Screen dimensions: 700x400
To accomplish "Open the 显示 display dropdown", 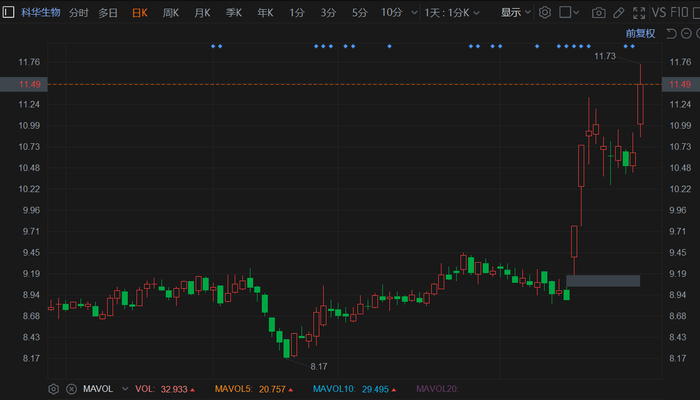I will 515,12.
